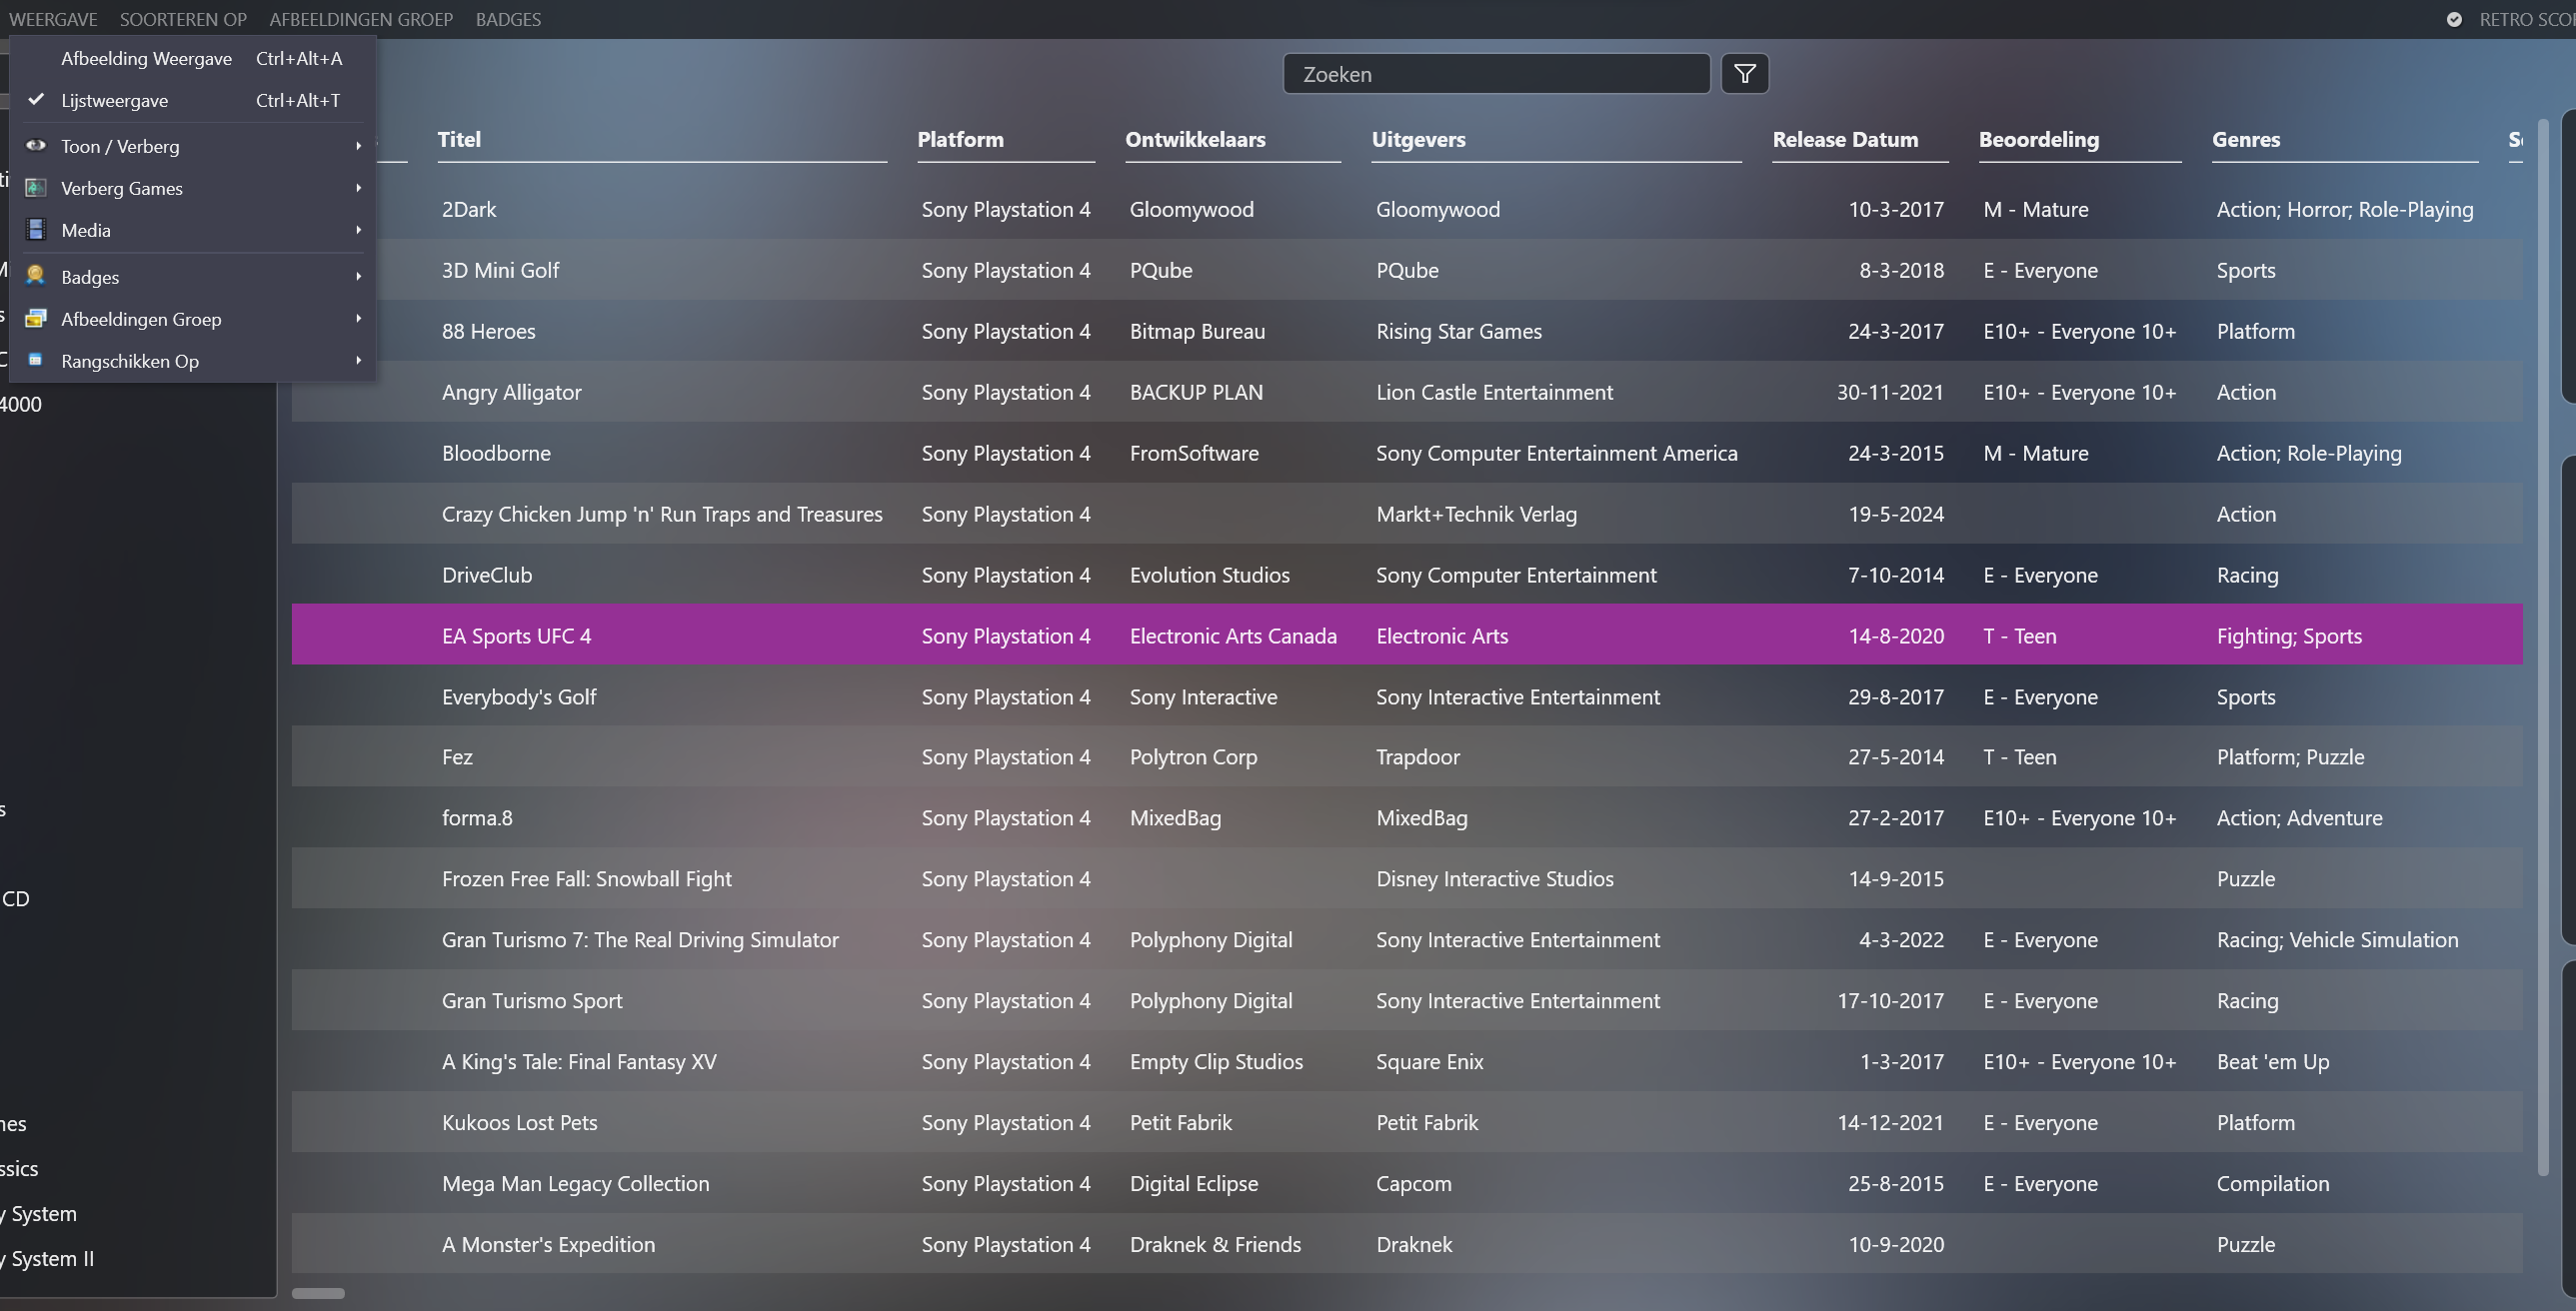Click the Zoeken search field
Screen dimensions: 2576x1311
click(x=1496, y=74)
